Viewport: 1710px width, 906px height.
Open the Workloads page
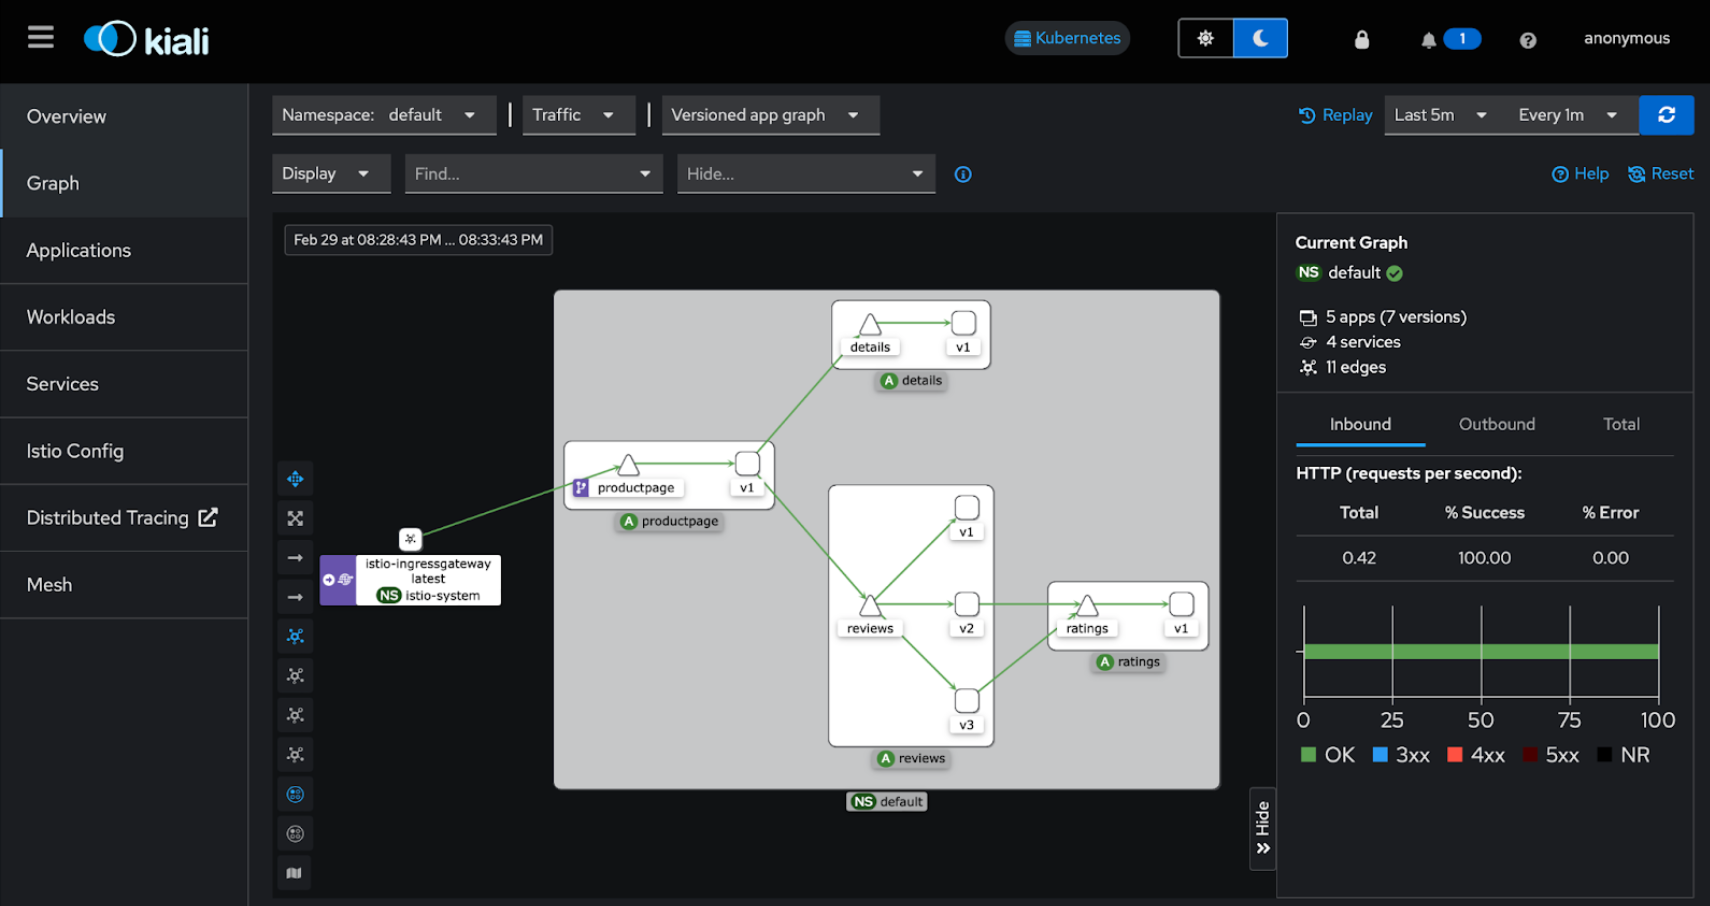(x=124, y=317)
